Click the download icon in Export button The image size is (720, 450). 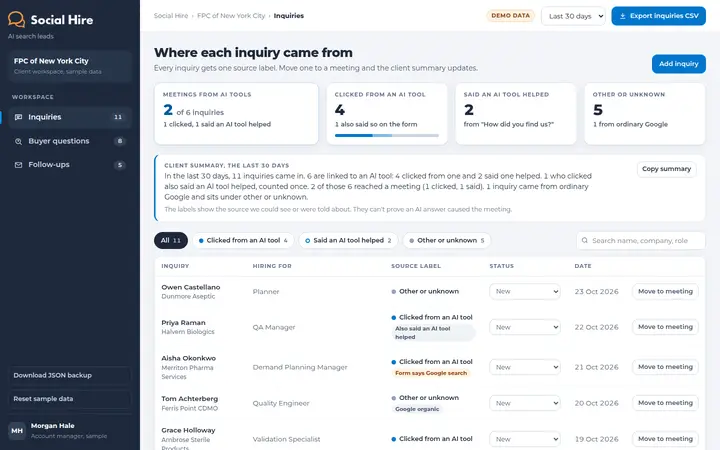(x=623, y=16)
